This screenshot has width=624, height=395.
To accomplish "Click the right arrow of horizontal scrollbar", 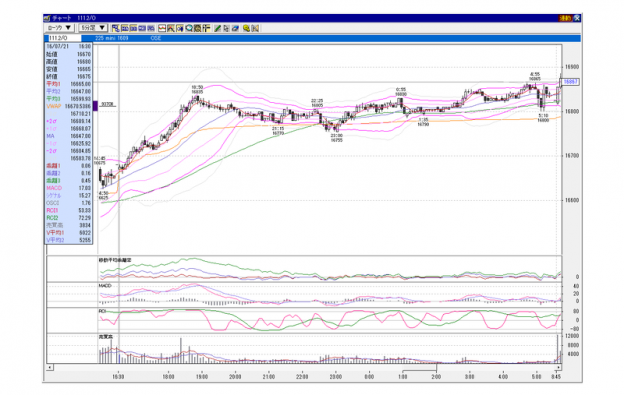I will pos(558,367).
